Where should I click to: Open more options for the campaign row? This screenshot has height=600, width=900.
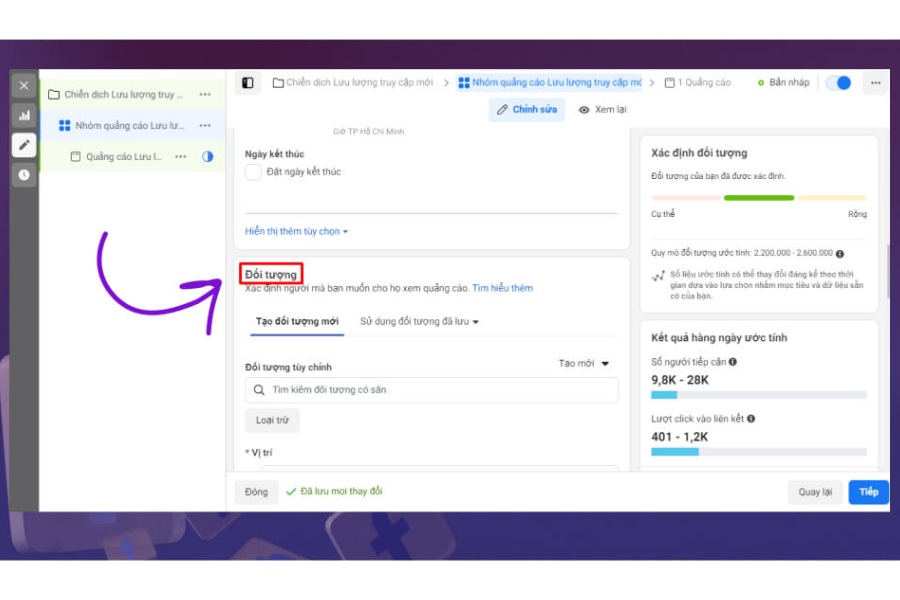coord(205,94)
